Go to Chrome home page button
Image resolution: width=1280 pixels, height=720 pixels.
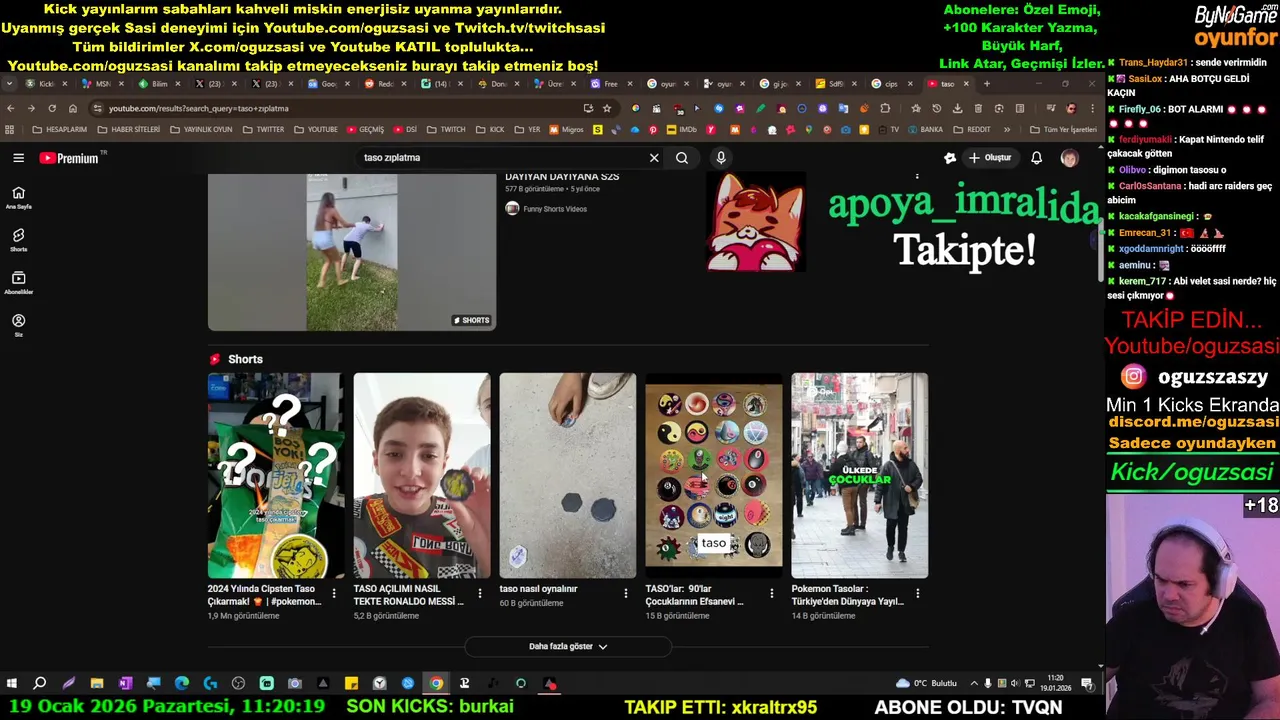[72, 108]
